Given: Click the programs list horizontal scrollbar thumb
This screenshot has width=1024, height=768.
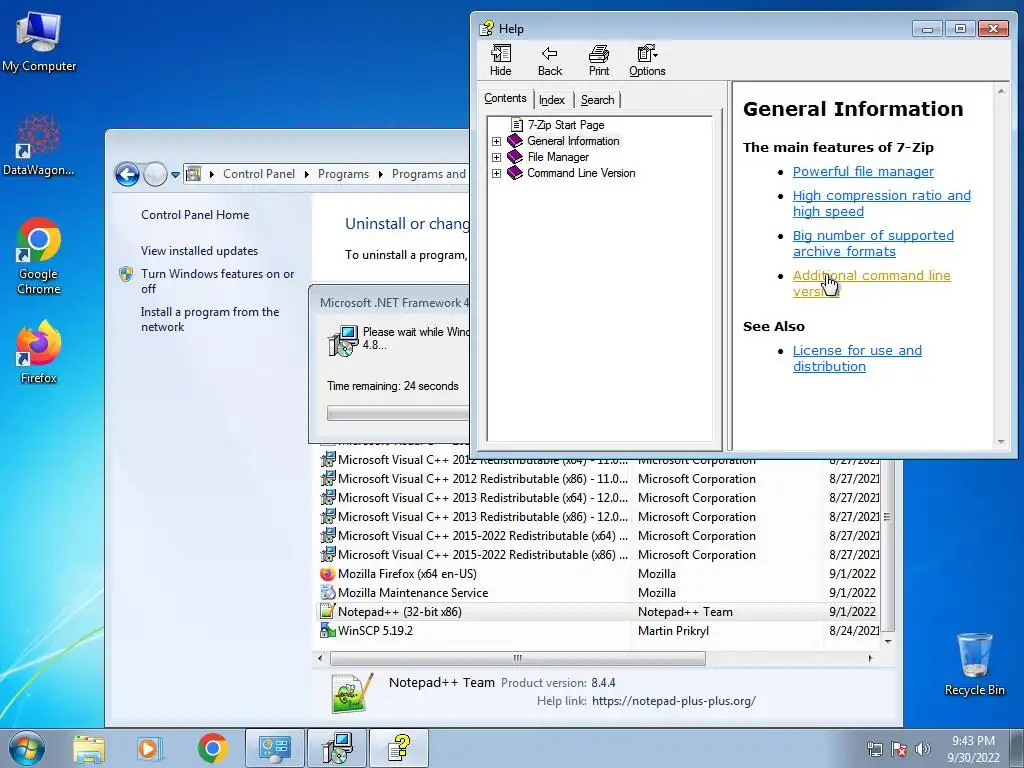Looking at the screenshot, I should tap(518, 658).
